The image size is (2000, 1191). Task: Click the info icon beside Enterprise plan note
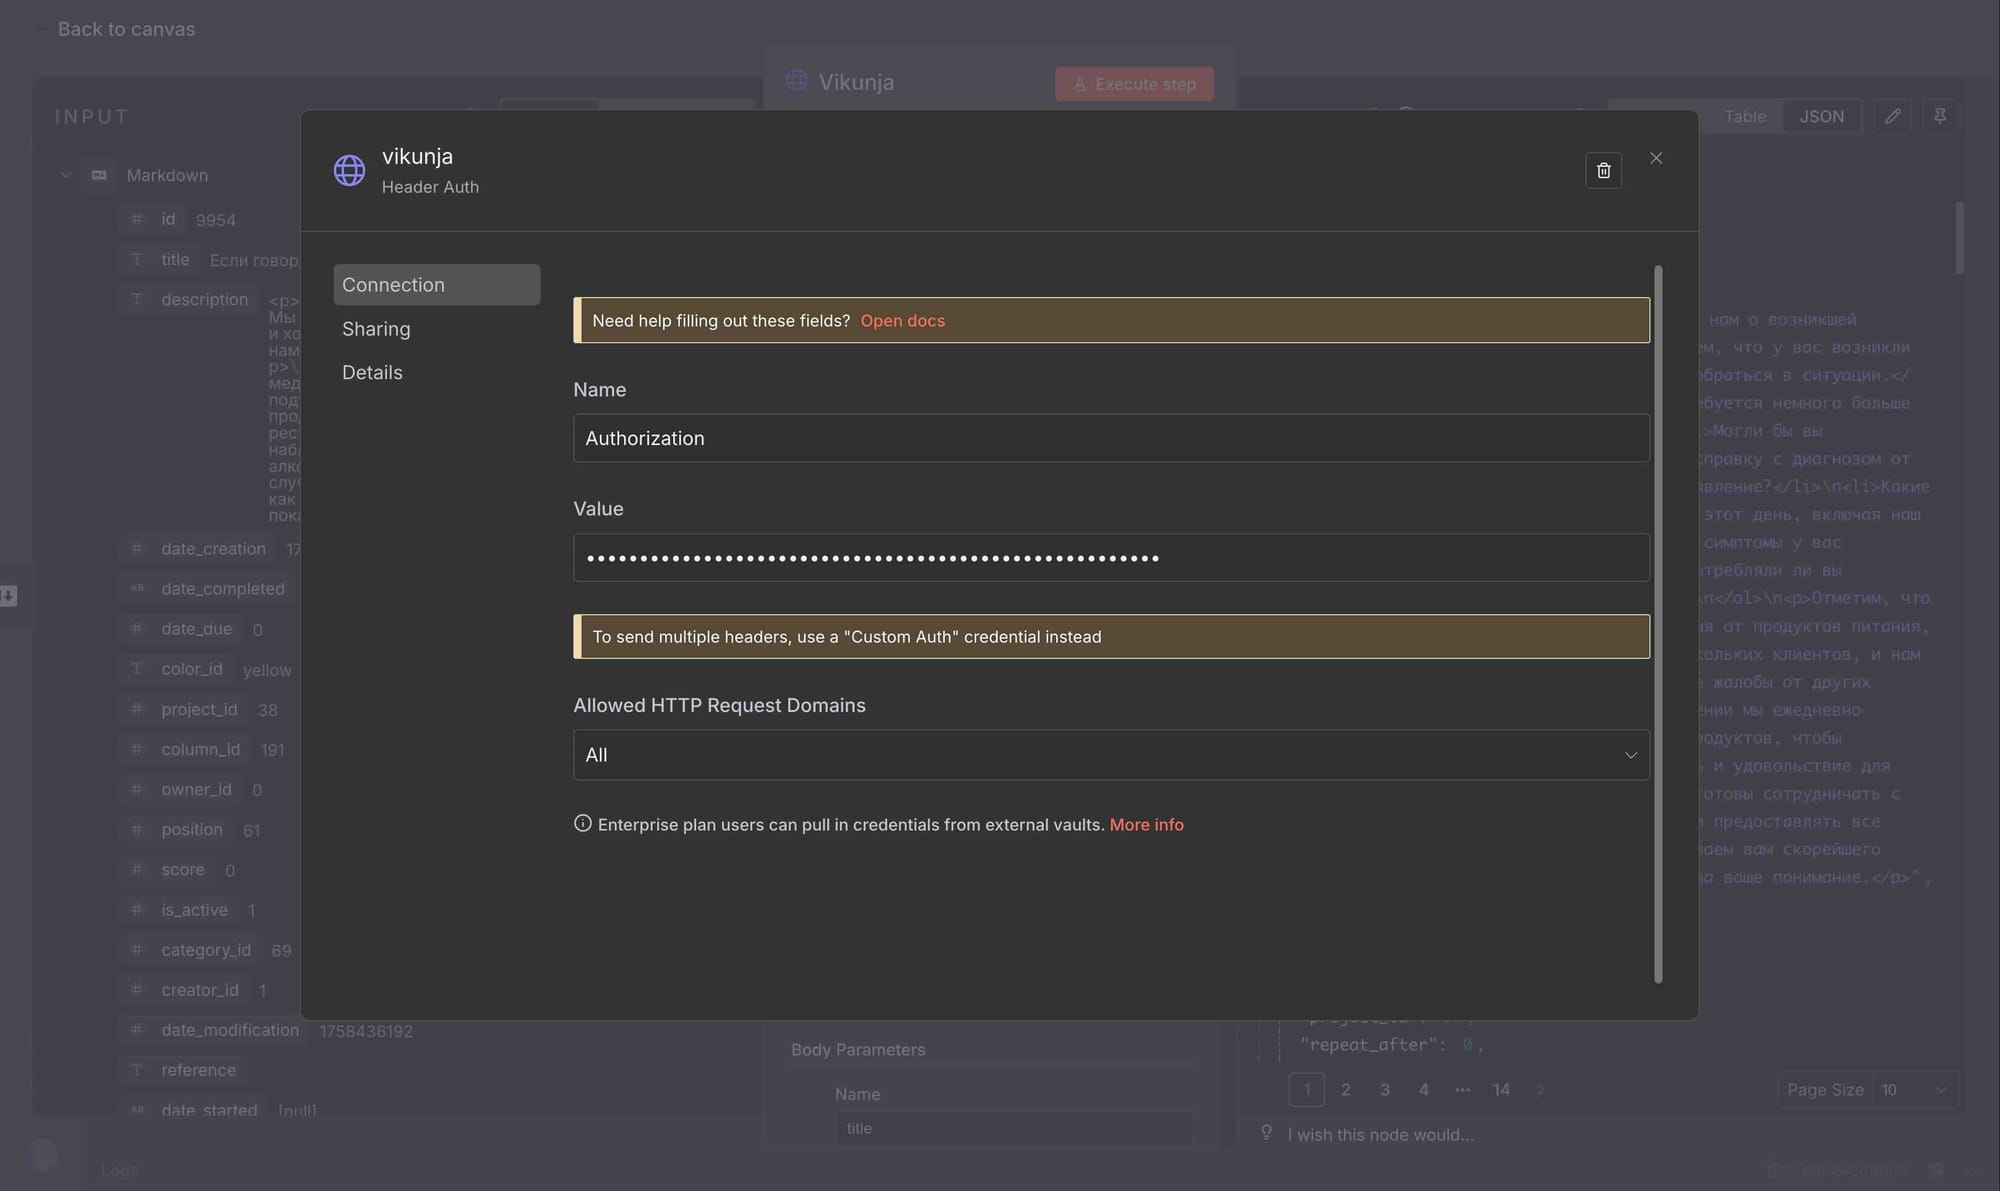click(x=582, y=823)
